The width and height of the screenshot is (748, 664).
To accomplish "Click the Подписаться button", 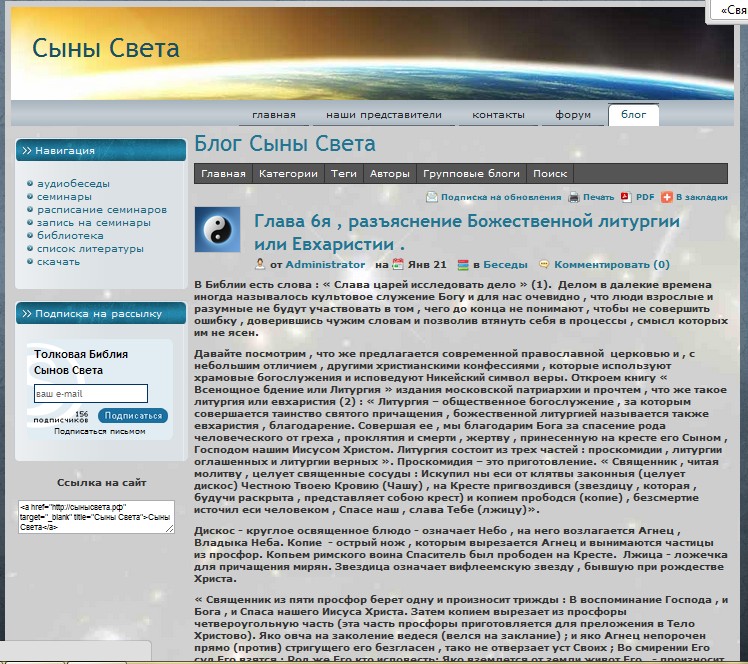I will [133, 415].
